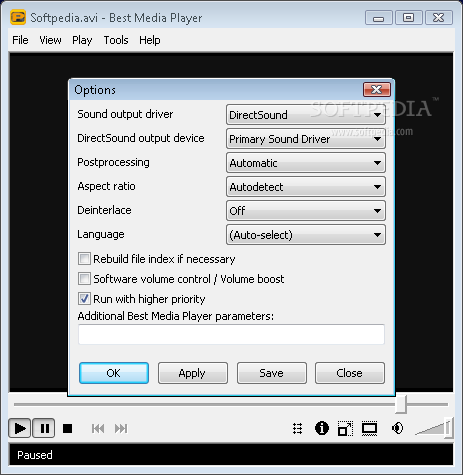The width and height of the screenshot is (463, 475).
Task: Mute audio with the speaker icon
Action: [397, 428]
